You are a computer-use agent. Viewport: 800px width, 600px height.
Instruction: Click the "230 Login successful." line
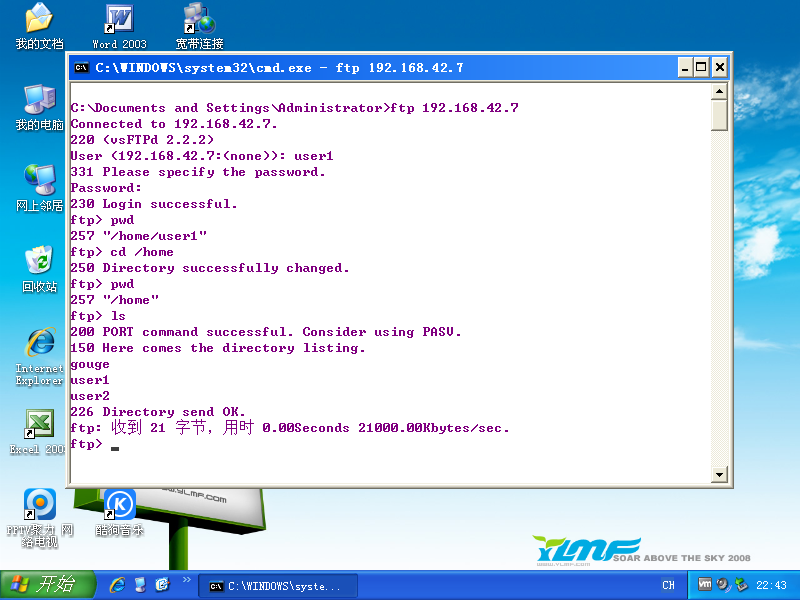(154, 204)
